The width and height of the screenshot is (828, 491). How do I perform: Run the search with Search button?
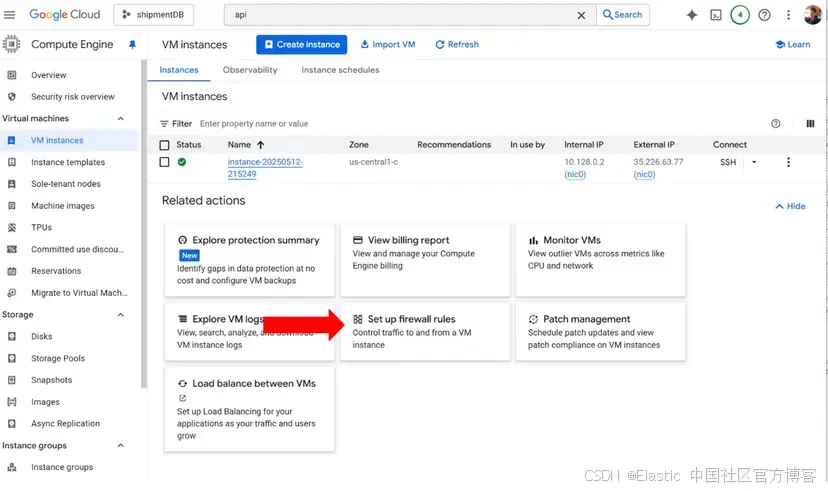click(x=623, y=15)
